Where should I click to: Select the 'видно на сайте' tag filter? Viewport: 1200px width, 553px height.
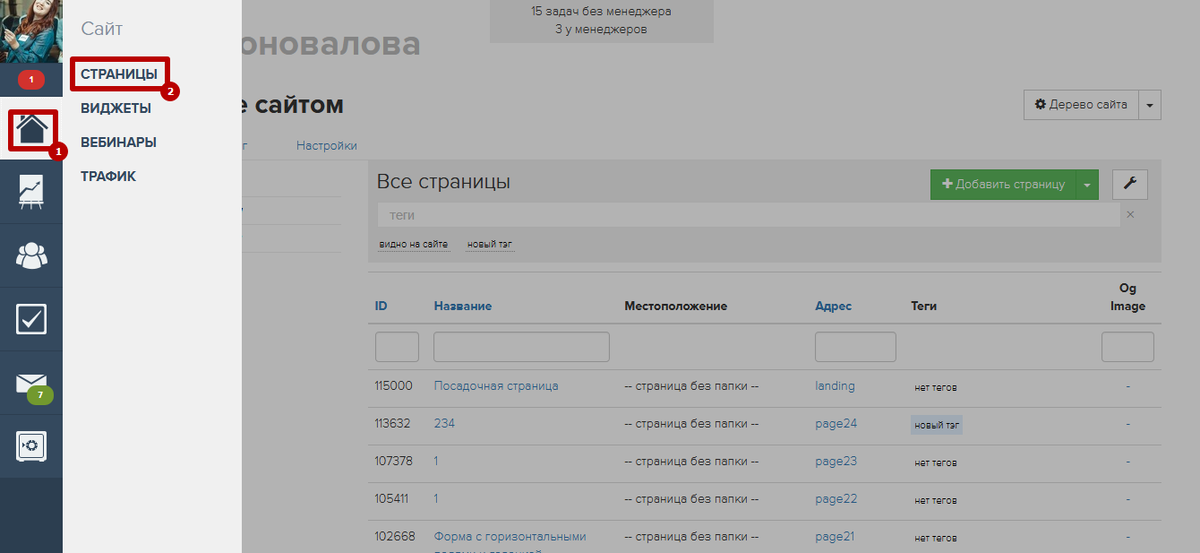[413, 244]
